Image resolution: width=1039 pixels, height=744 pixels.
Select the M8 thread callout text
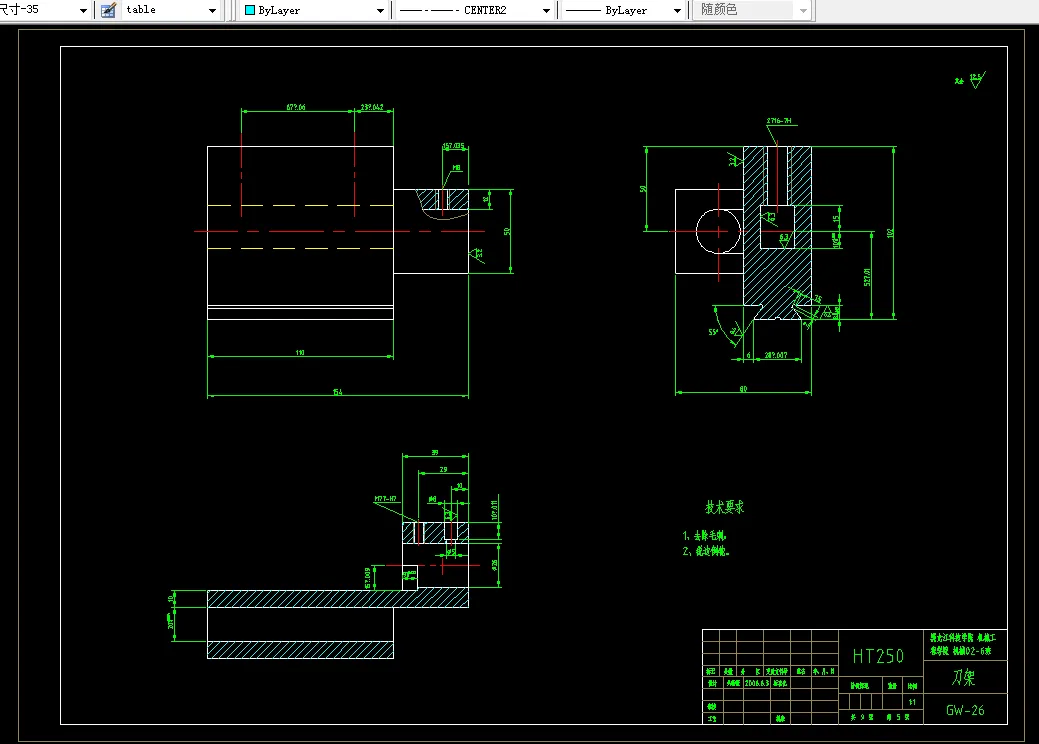coord(457,168)
